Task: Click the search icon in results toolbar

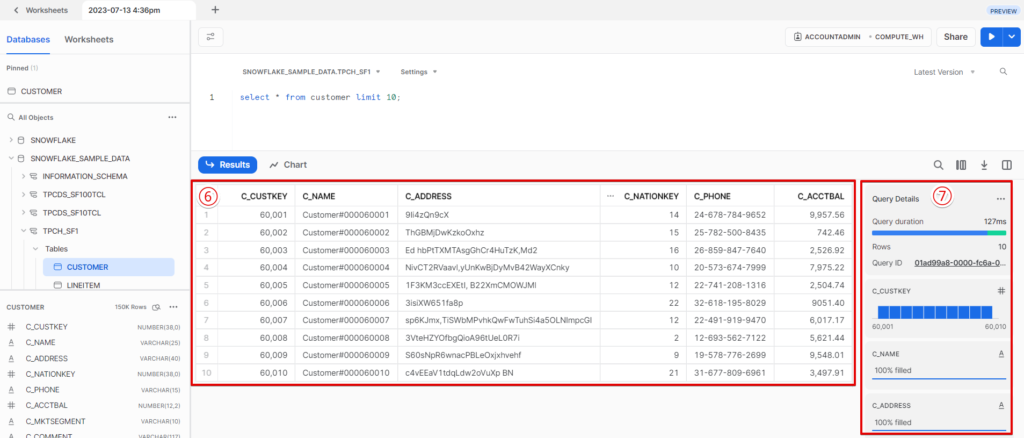Action: pos(938,165)
